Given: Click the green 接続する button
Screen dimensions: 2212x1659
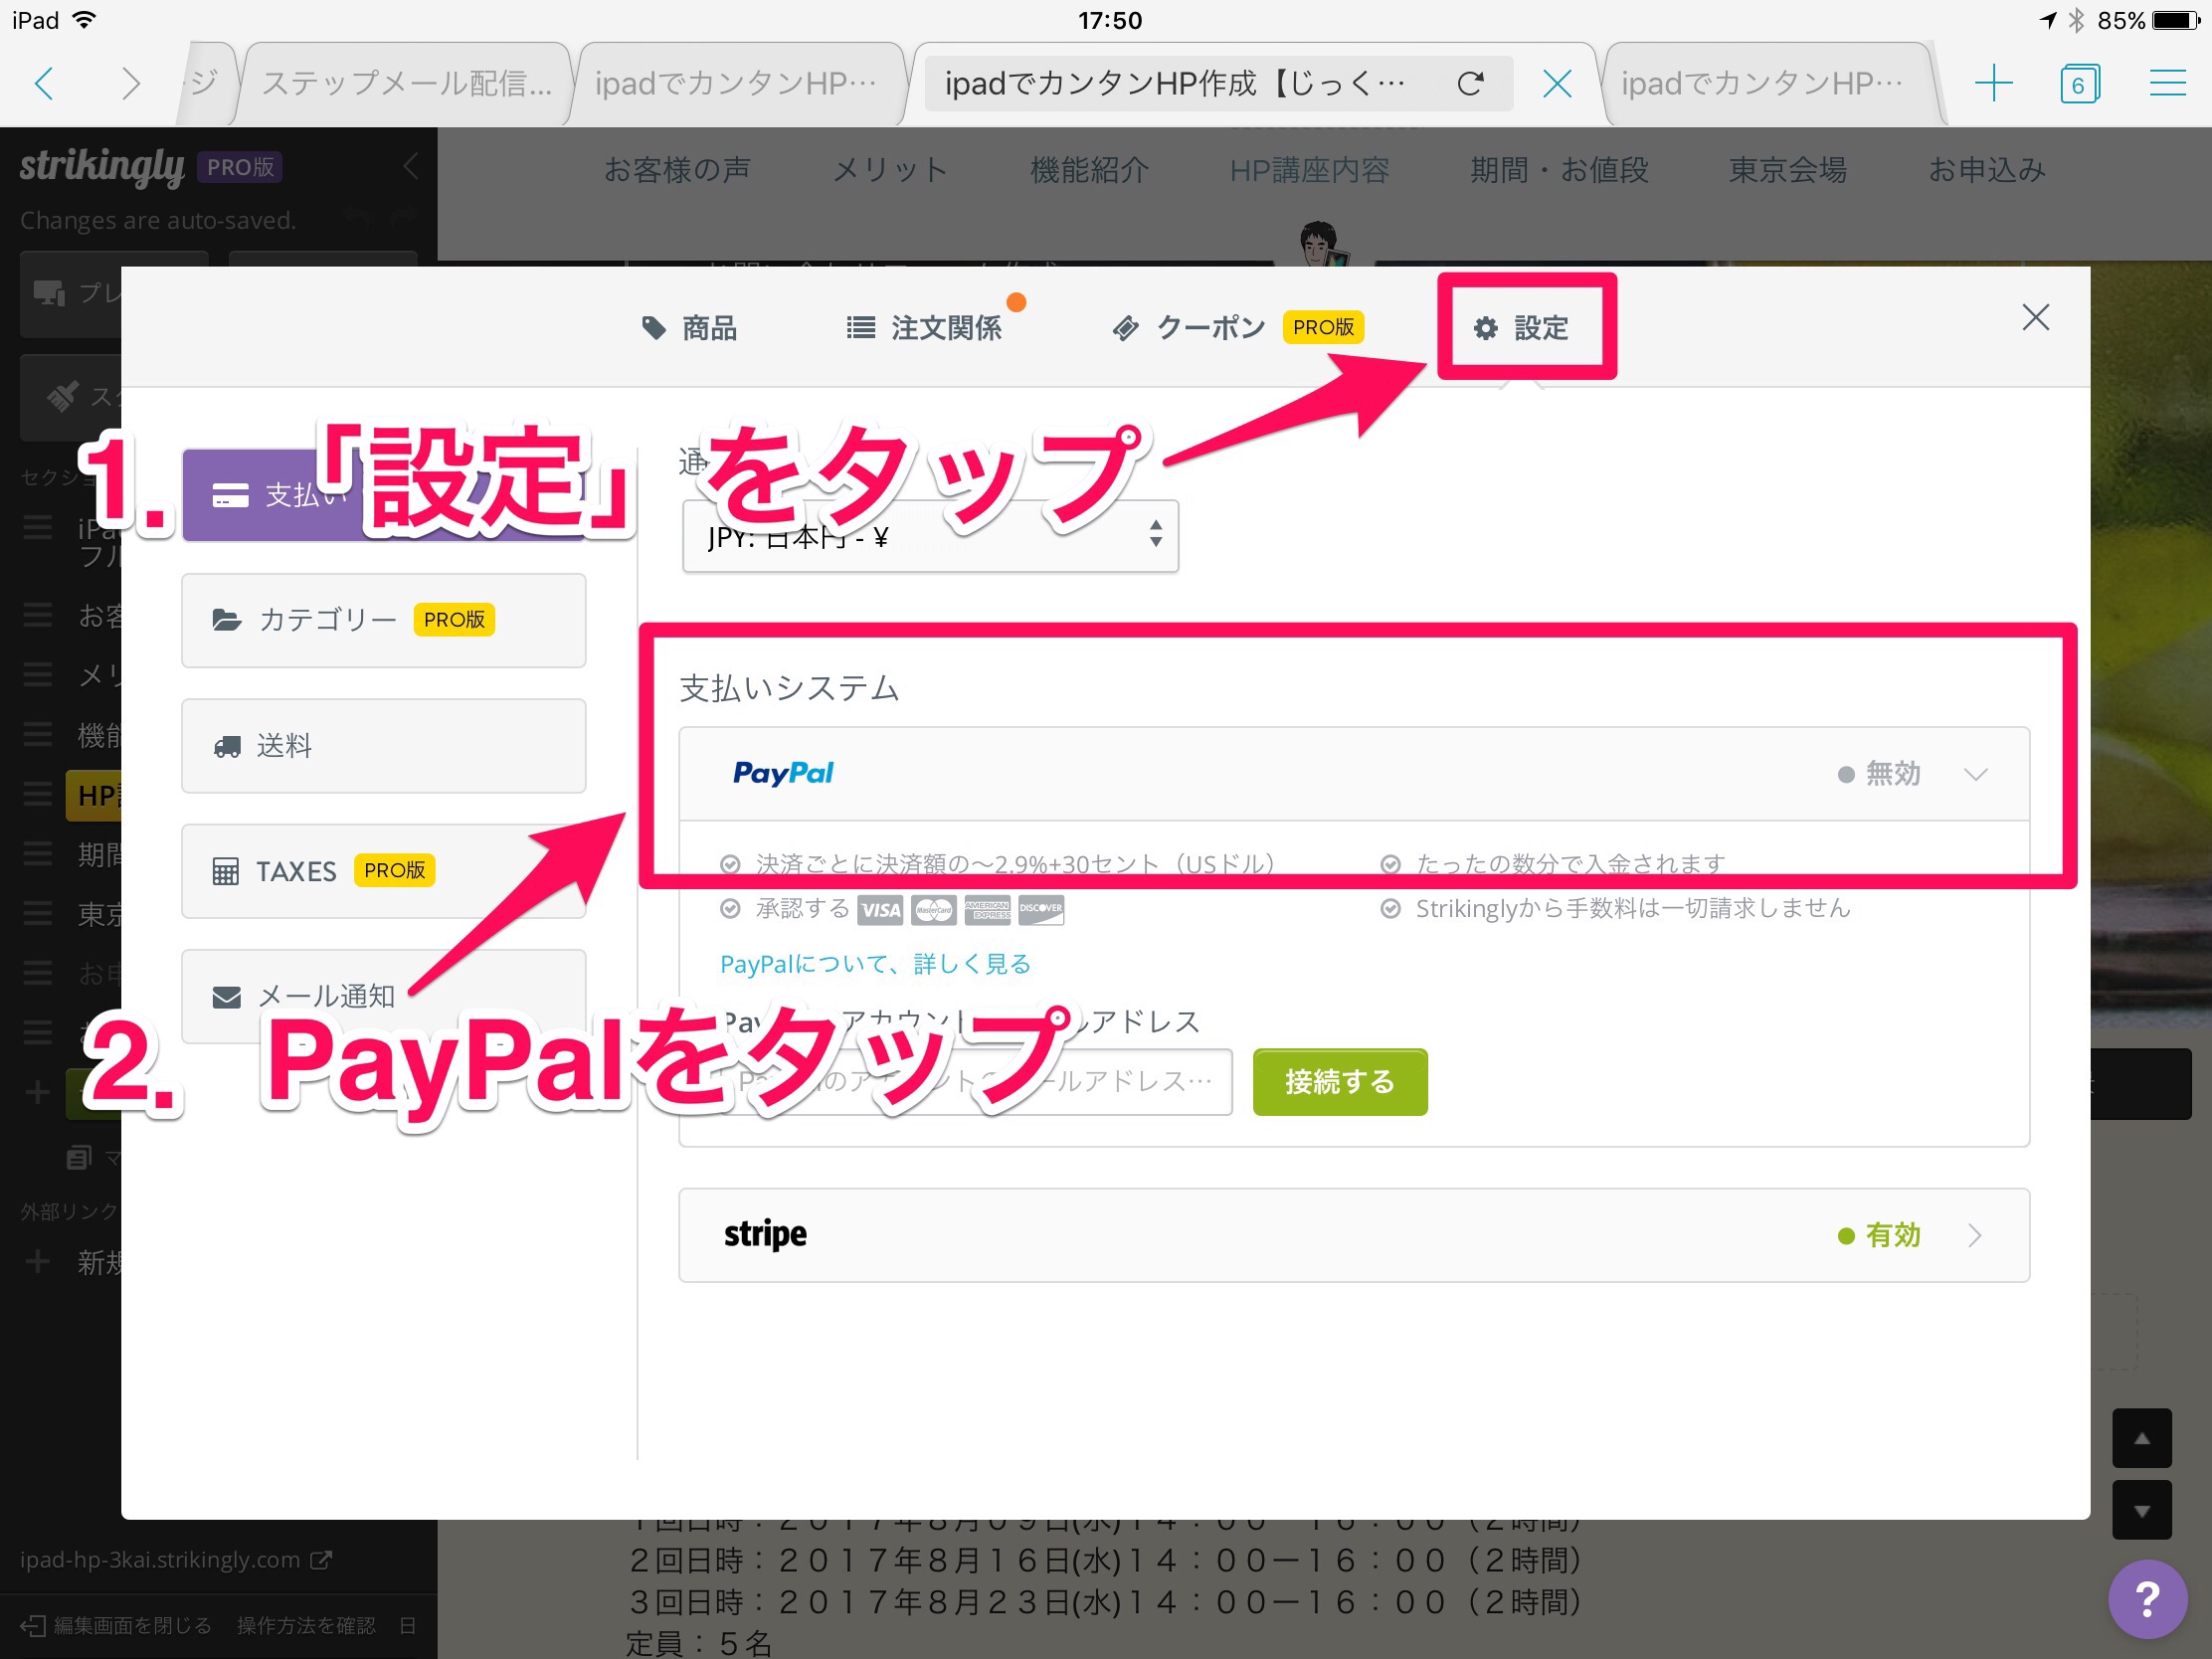Looking at the screenshot, I should pos(1340,1082).
